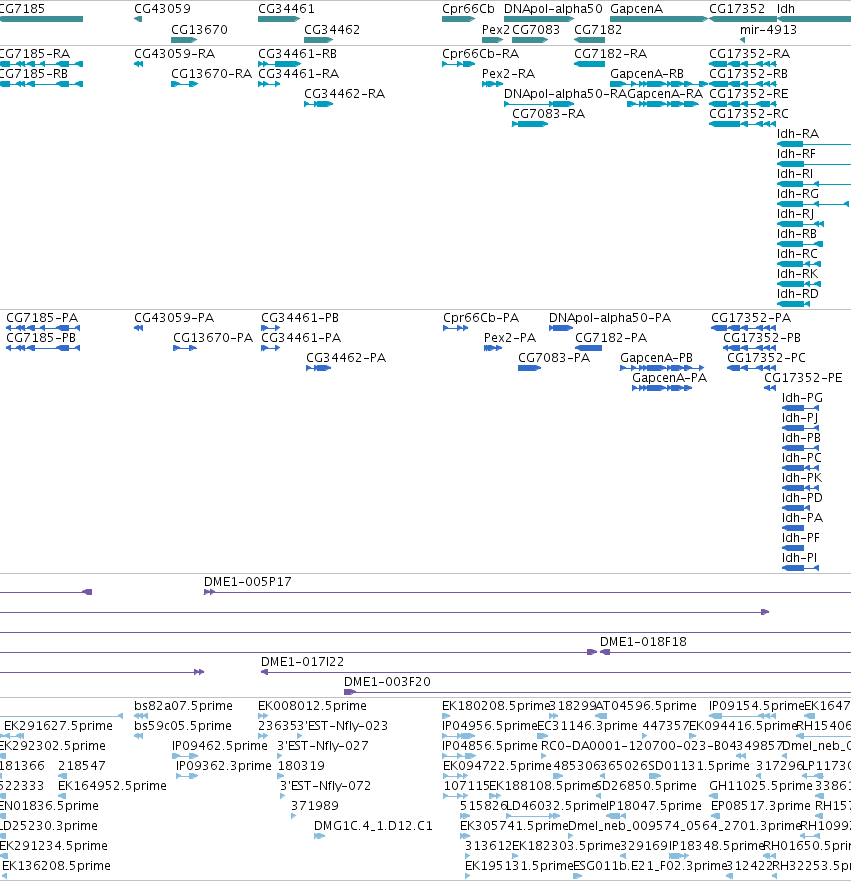Click the DME1-018F18 clone label
The height and width of the screenshot is (881, 851).
tap(643, 642)
